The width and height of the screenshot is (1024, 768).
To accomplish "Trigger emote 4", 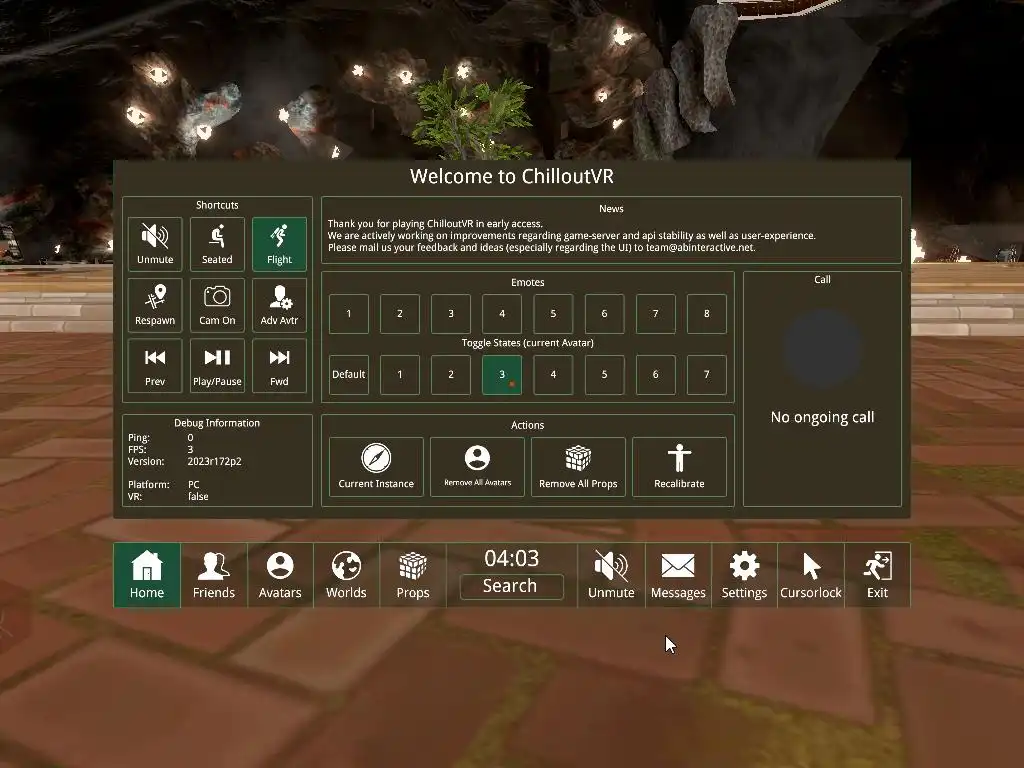I will tap(502, 313).
